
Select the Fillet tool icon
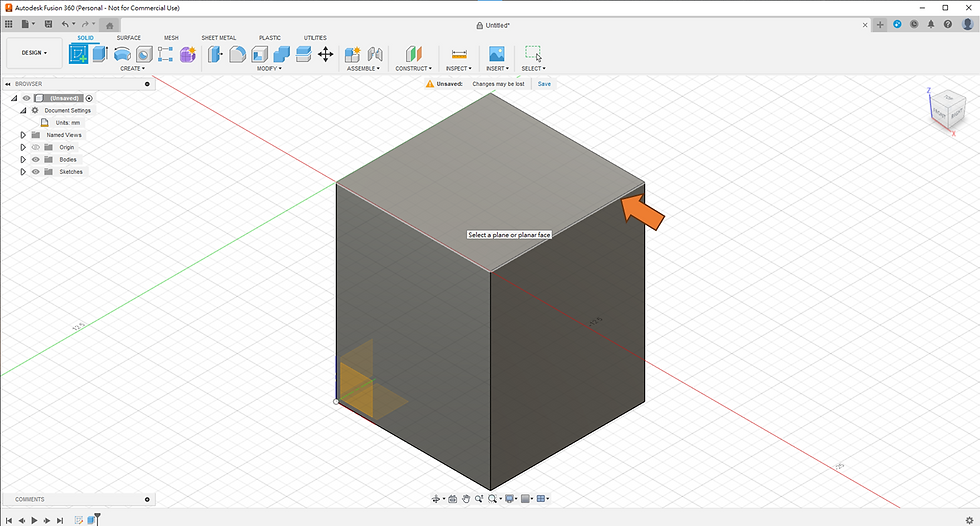pos(238,54)
